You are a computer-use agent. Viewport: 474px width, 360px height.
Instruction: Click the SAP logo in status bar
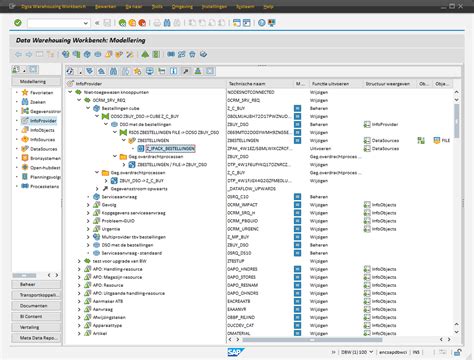click(x=236, y=352)
